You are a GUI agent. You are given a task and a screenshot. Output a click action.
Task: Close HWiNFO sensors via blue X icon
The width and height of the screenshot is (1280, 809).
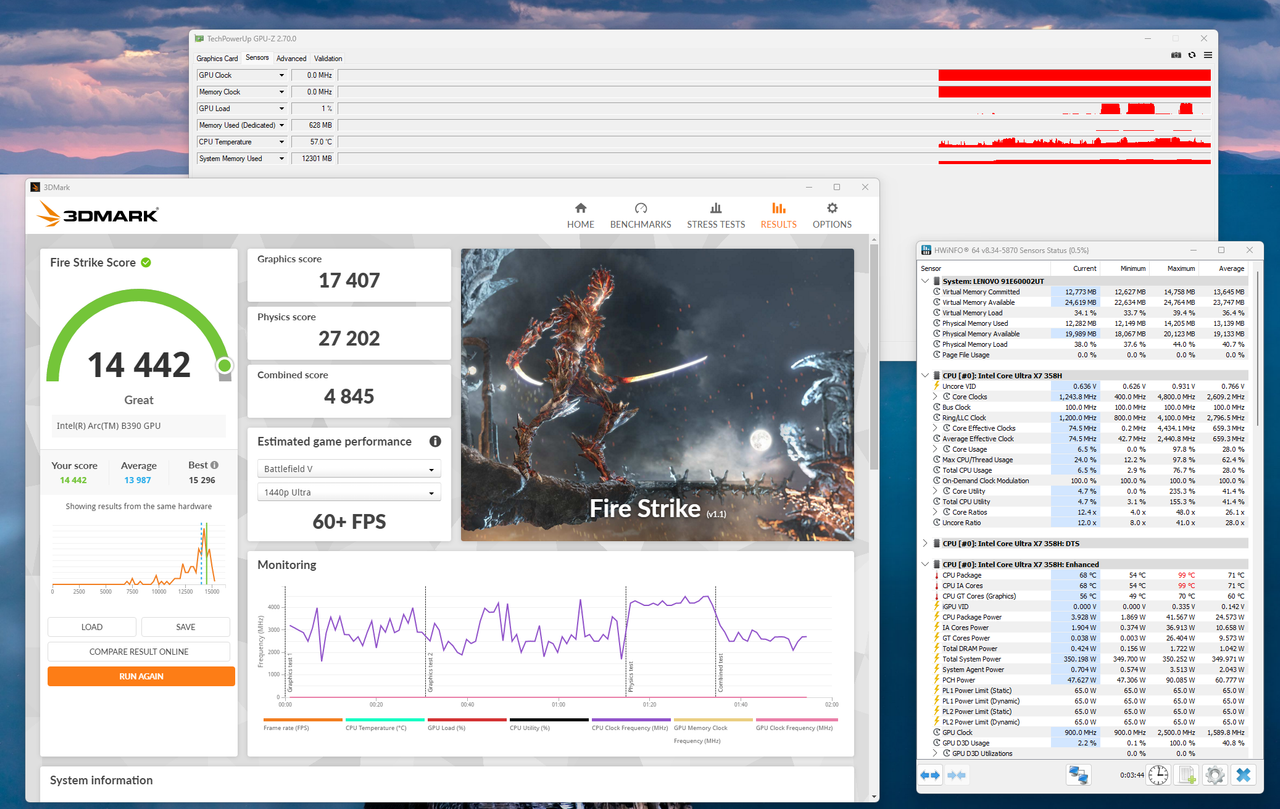tap(1243, 775)
